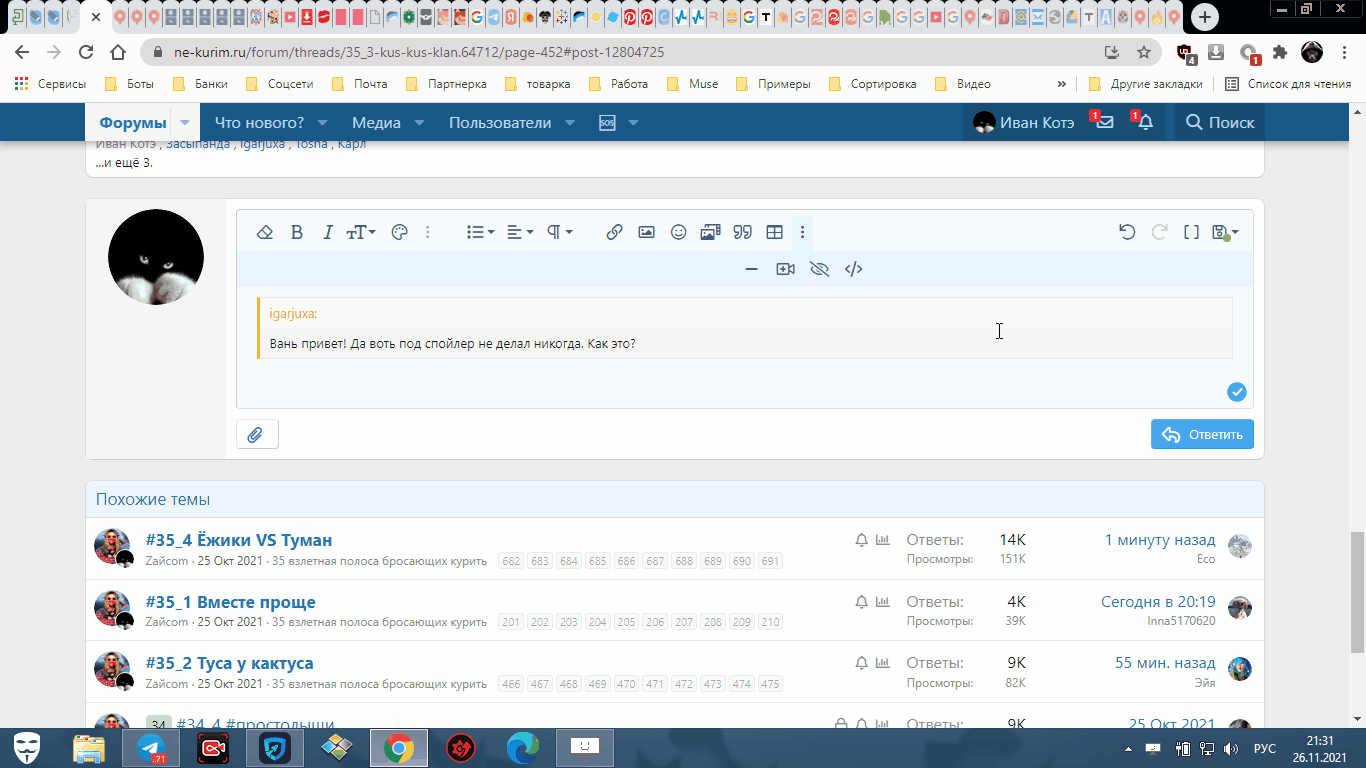Click the eraser remove-formatting icon
1366x768 pixels.
point(265,232)
